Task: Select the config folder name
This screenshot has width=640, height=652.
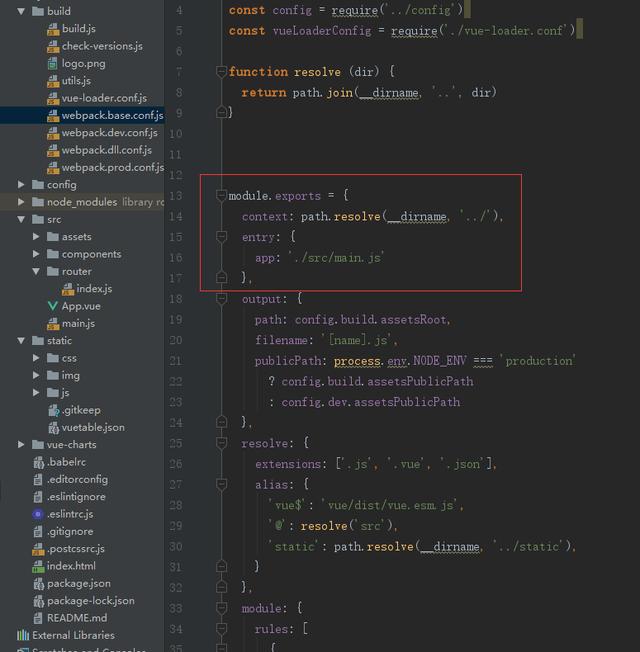Action: coord(62,185)
